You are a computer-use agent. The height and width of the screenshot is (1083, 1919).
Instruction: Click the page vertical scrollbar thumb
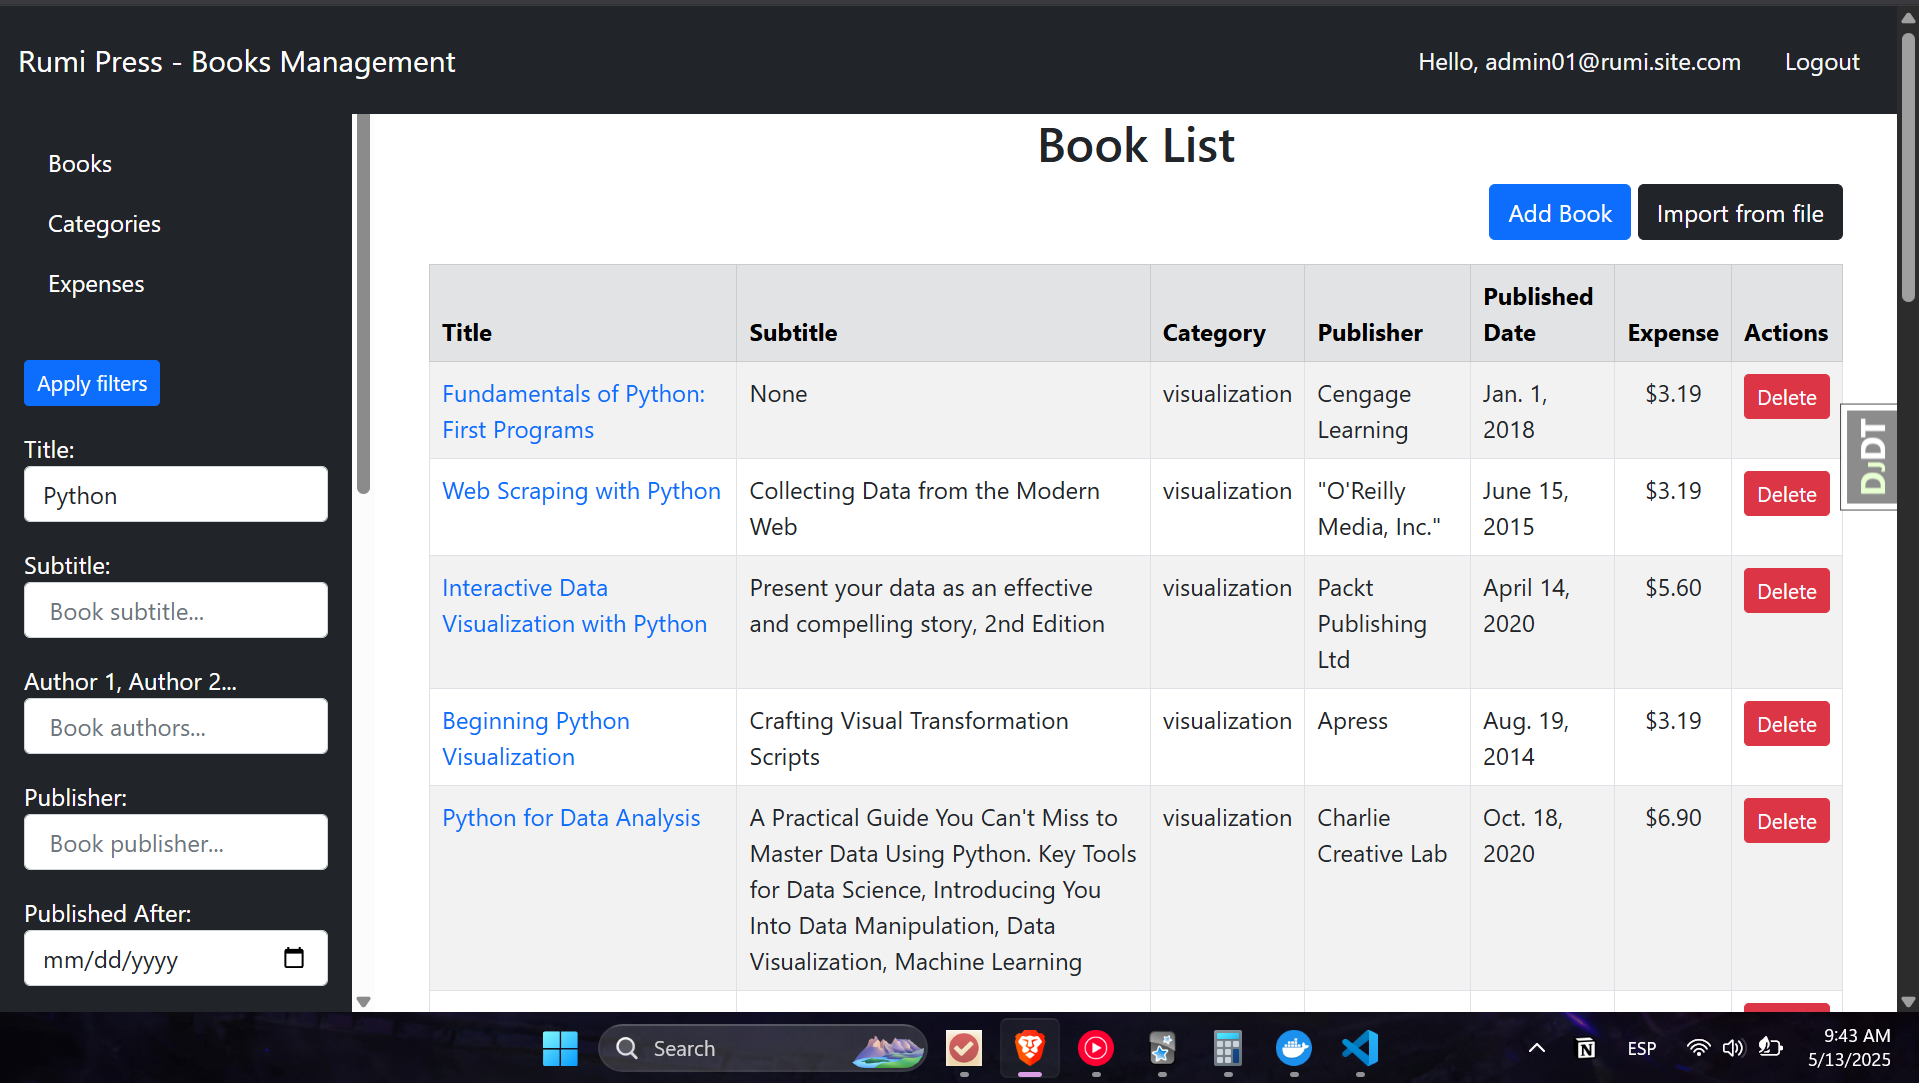(x=1908, y=166)
